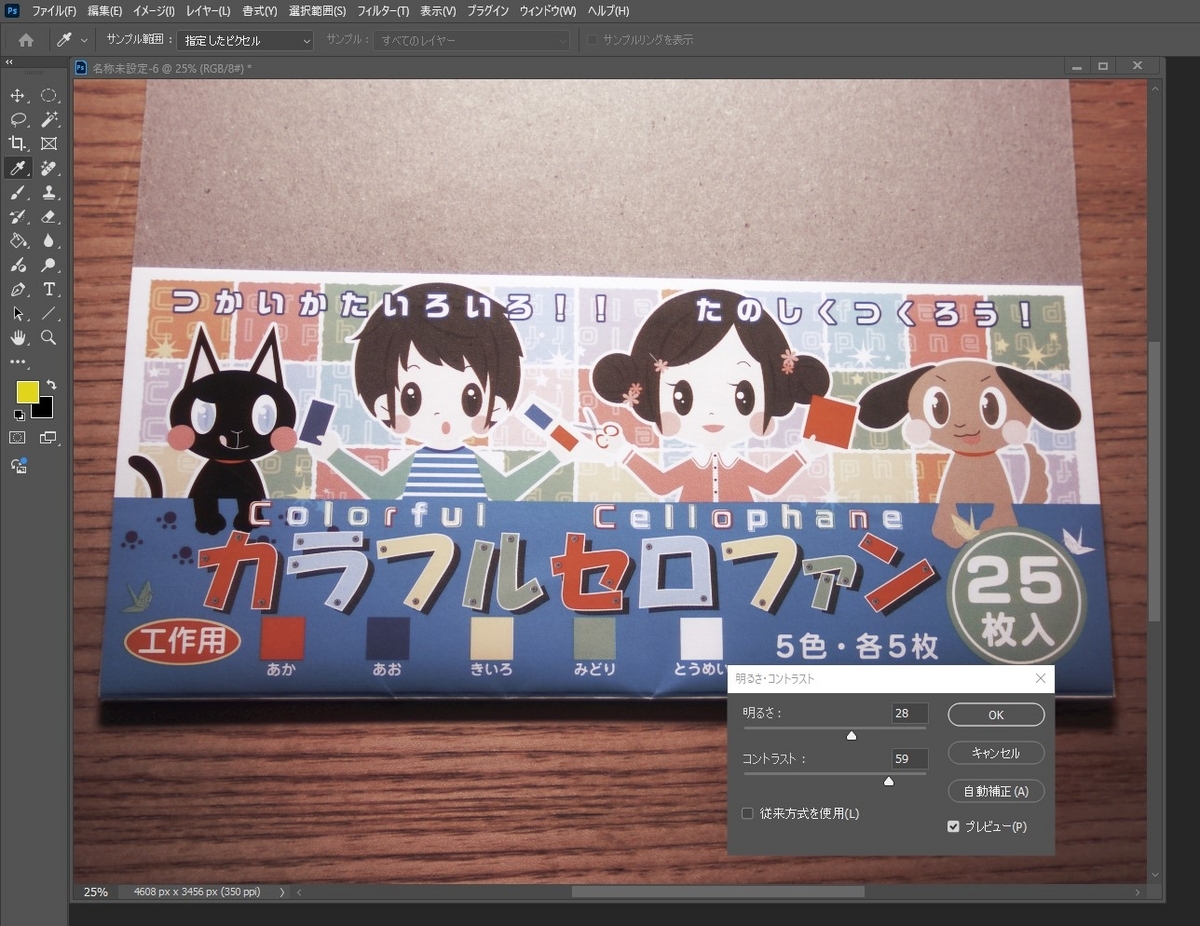Select the Eraser tool
This screenshot has height=926, width=1200.
pyautogui.click(x=49, y=217)
